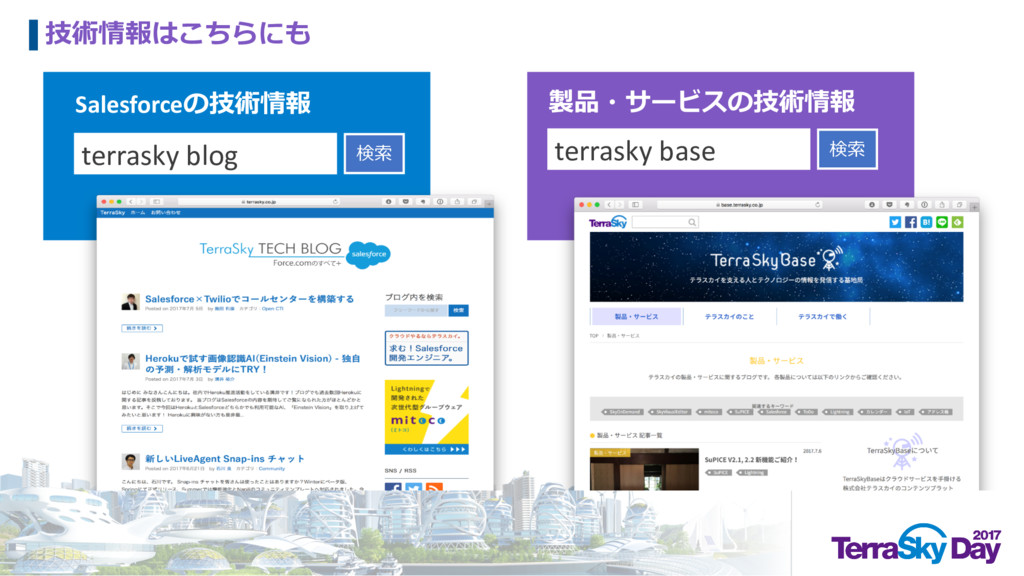This screenshot has height=576, width=1024.
Task: Click the blog keyword search input field
Action: tap(416, 310)
